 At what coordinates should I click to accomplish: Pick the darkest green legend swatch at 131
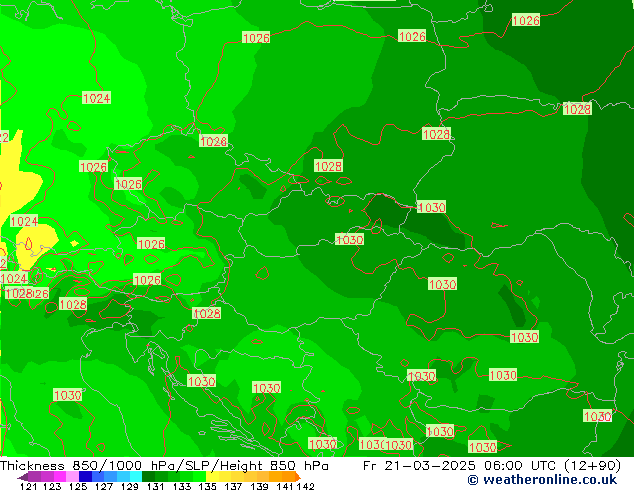148,477
